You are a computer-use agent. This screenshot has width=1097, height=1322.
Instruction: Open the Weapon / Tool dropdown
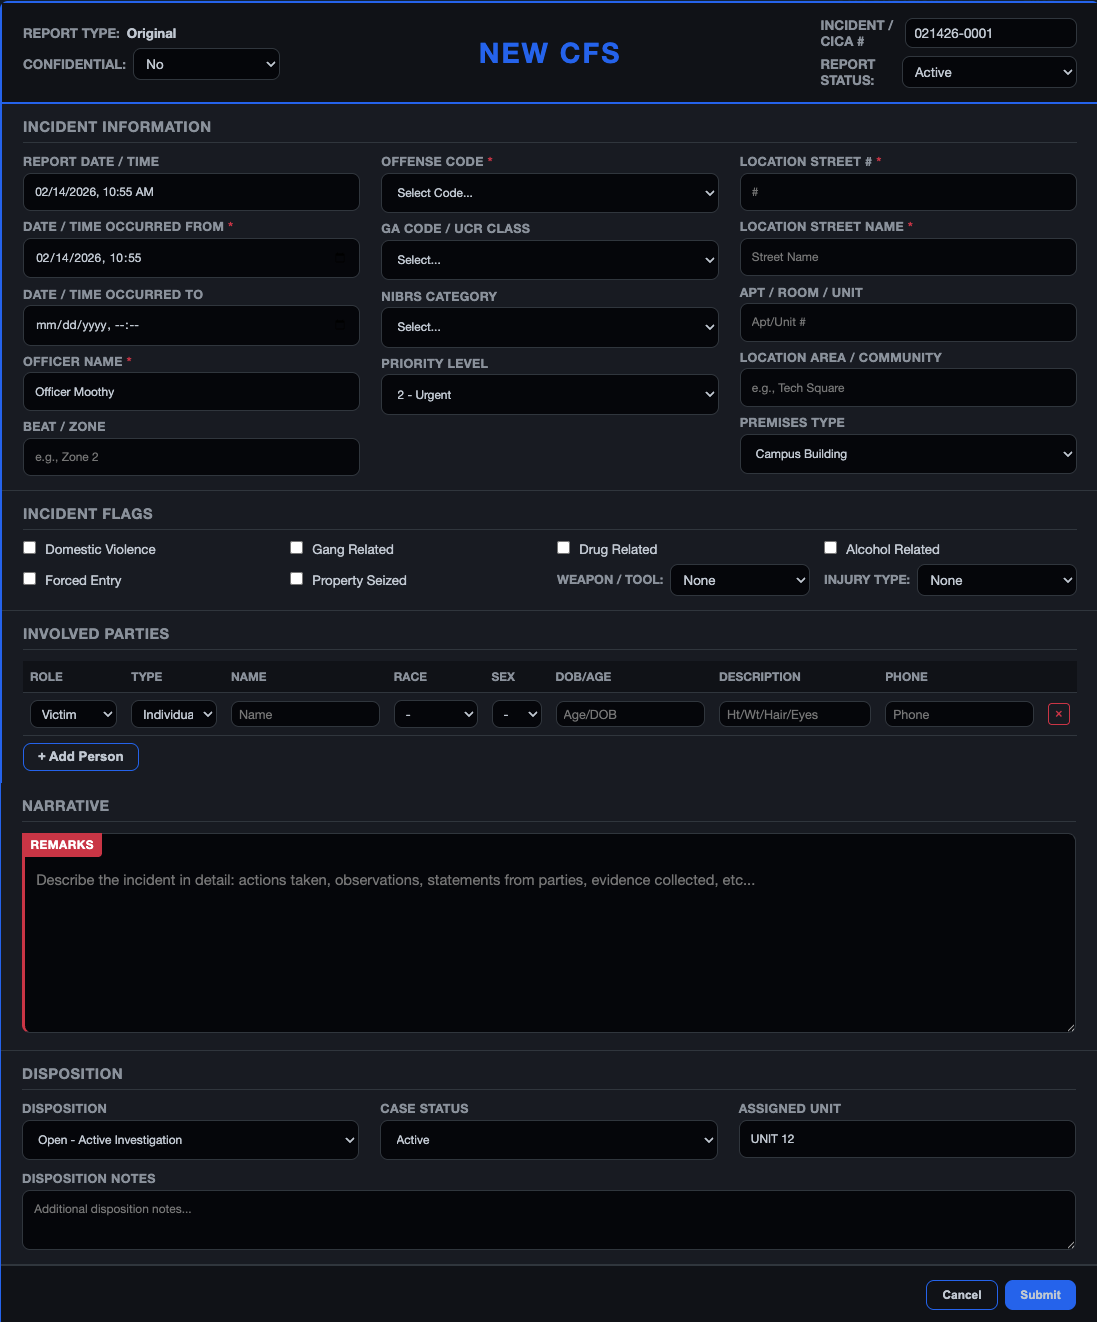[x=739, y=580]
